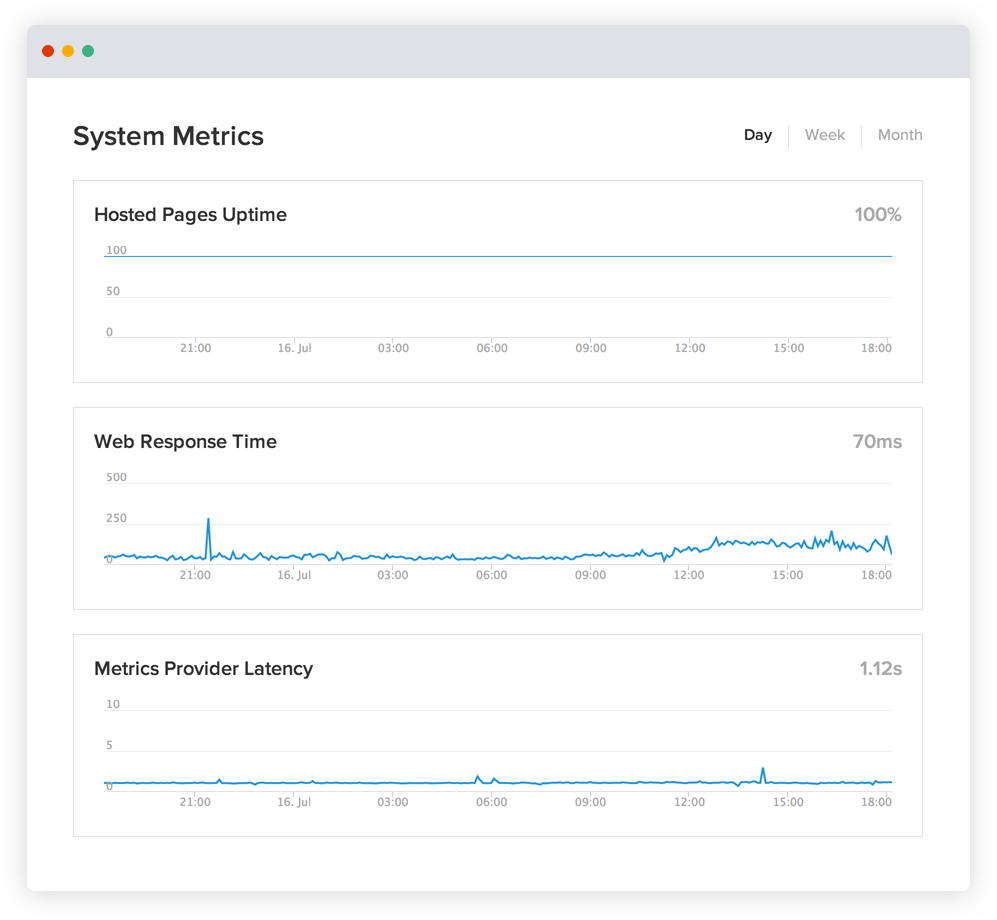
Task: Switch to the Week view
Action: click(x=824, y=135)
